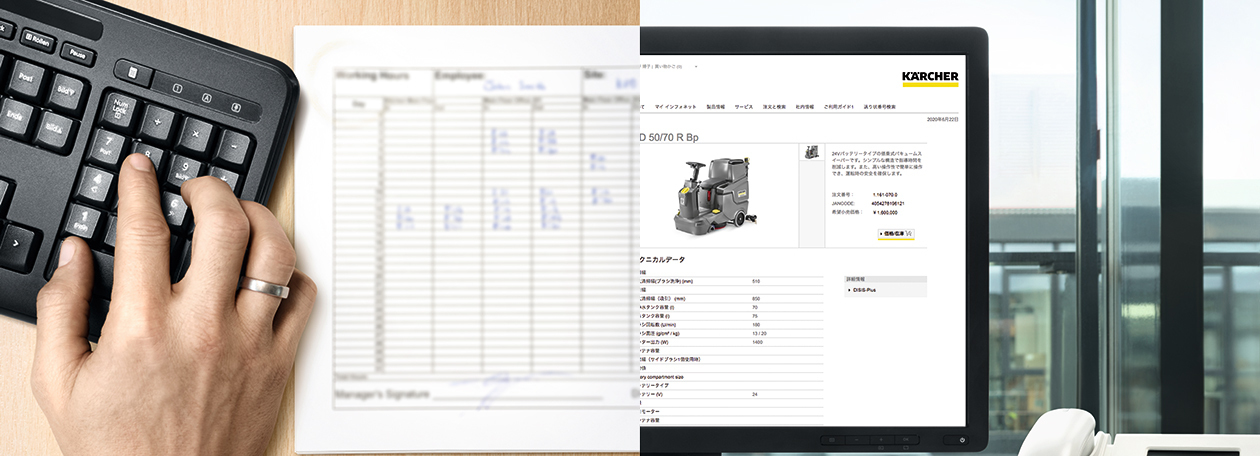This screenshot has width=1260, height=456.
Task: Open the 製品情報 navigation item
Action: [716, 106]
